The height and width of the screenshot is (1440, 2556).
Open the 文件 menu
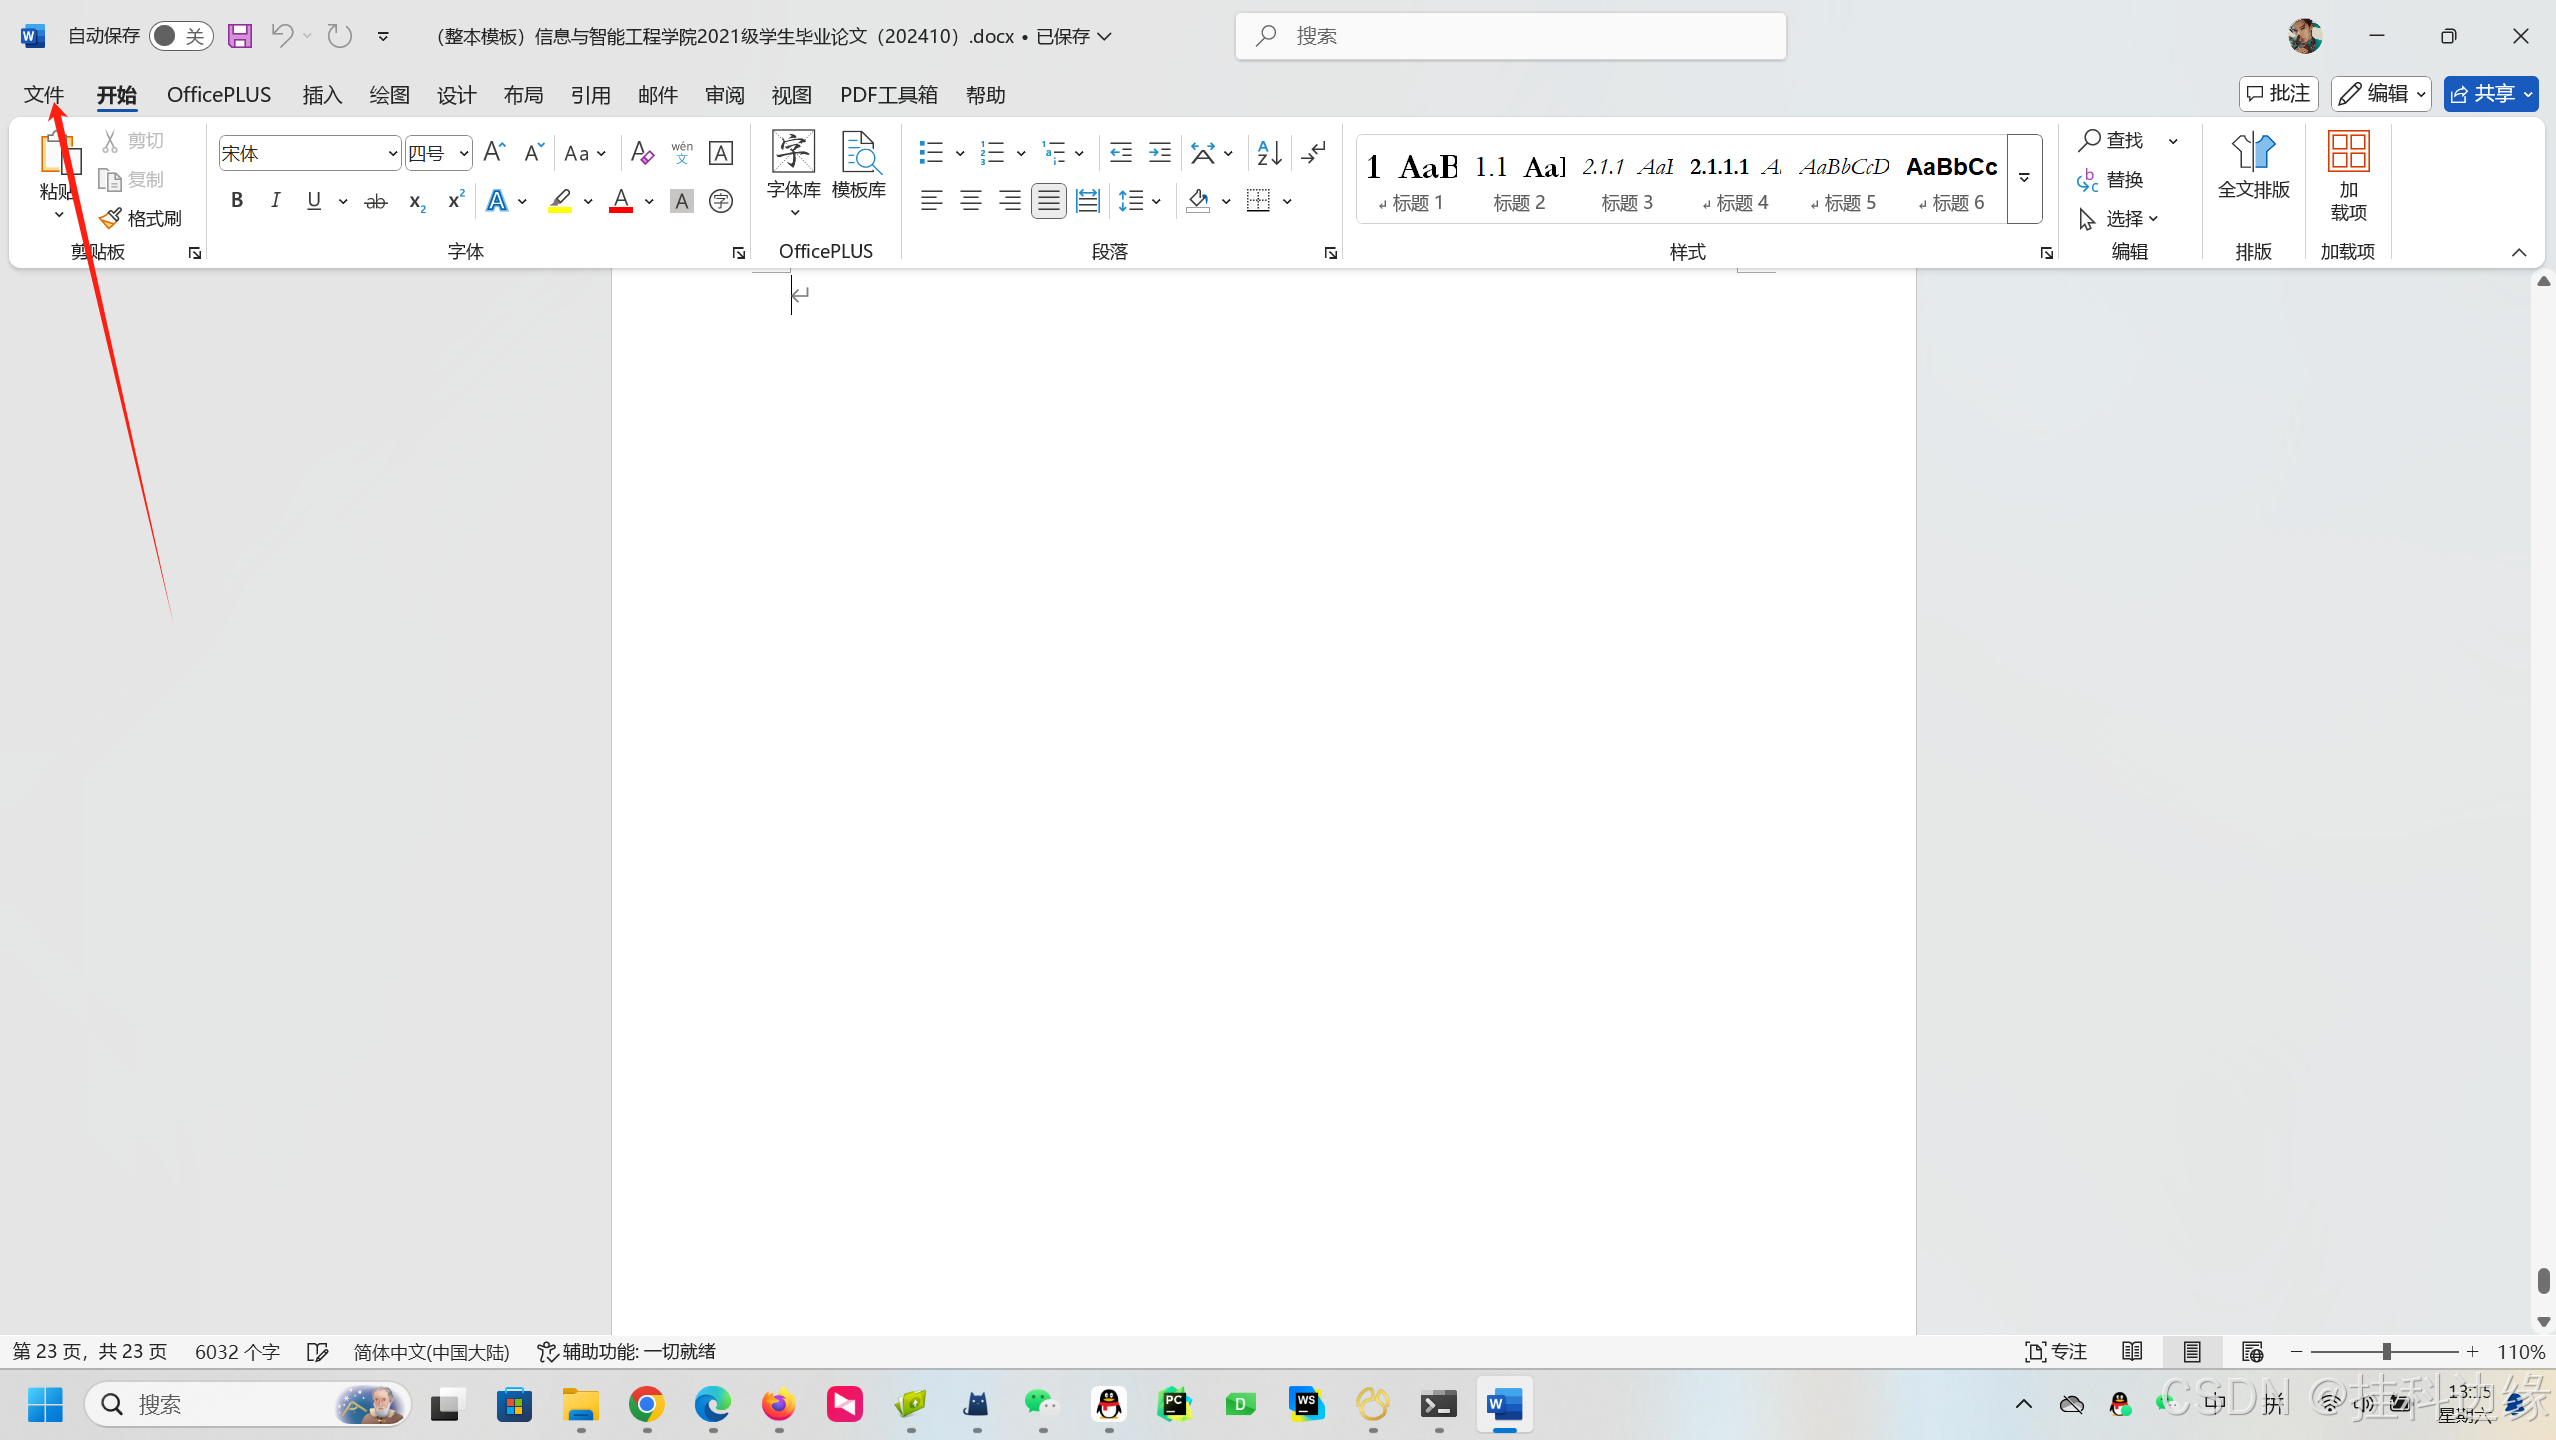(x=44, y=95)
